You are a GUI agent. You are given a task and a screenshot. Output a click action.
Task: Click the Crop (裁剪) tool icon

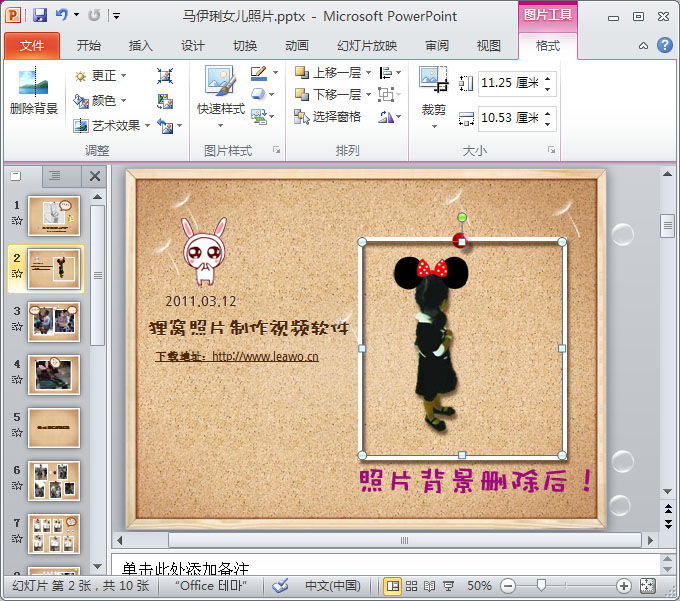point(433,79)
